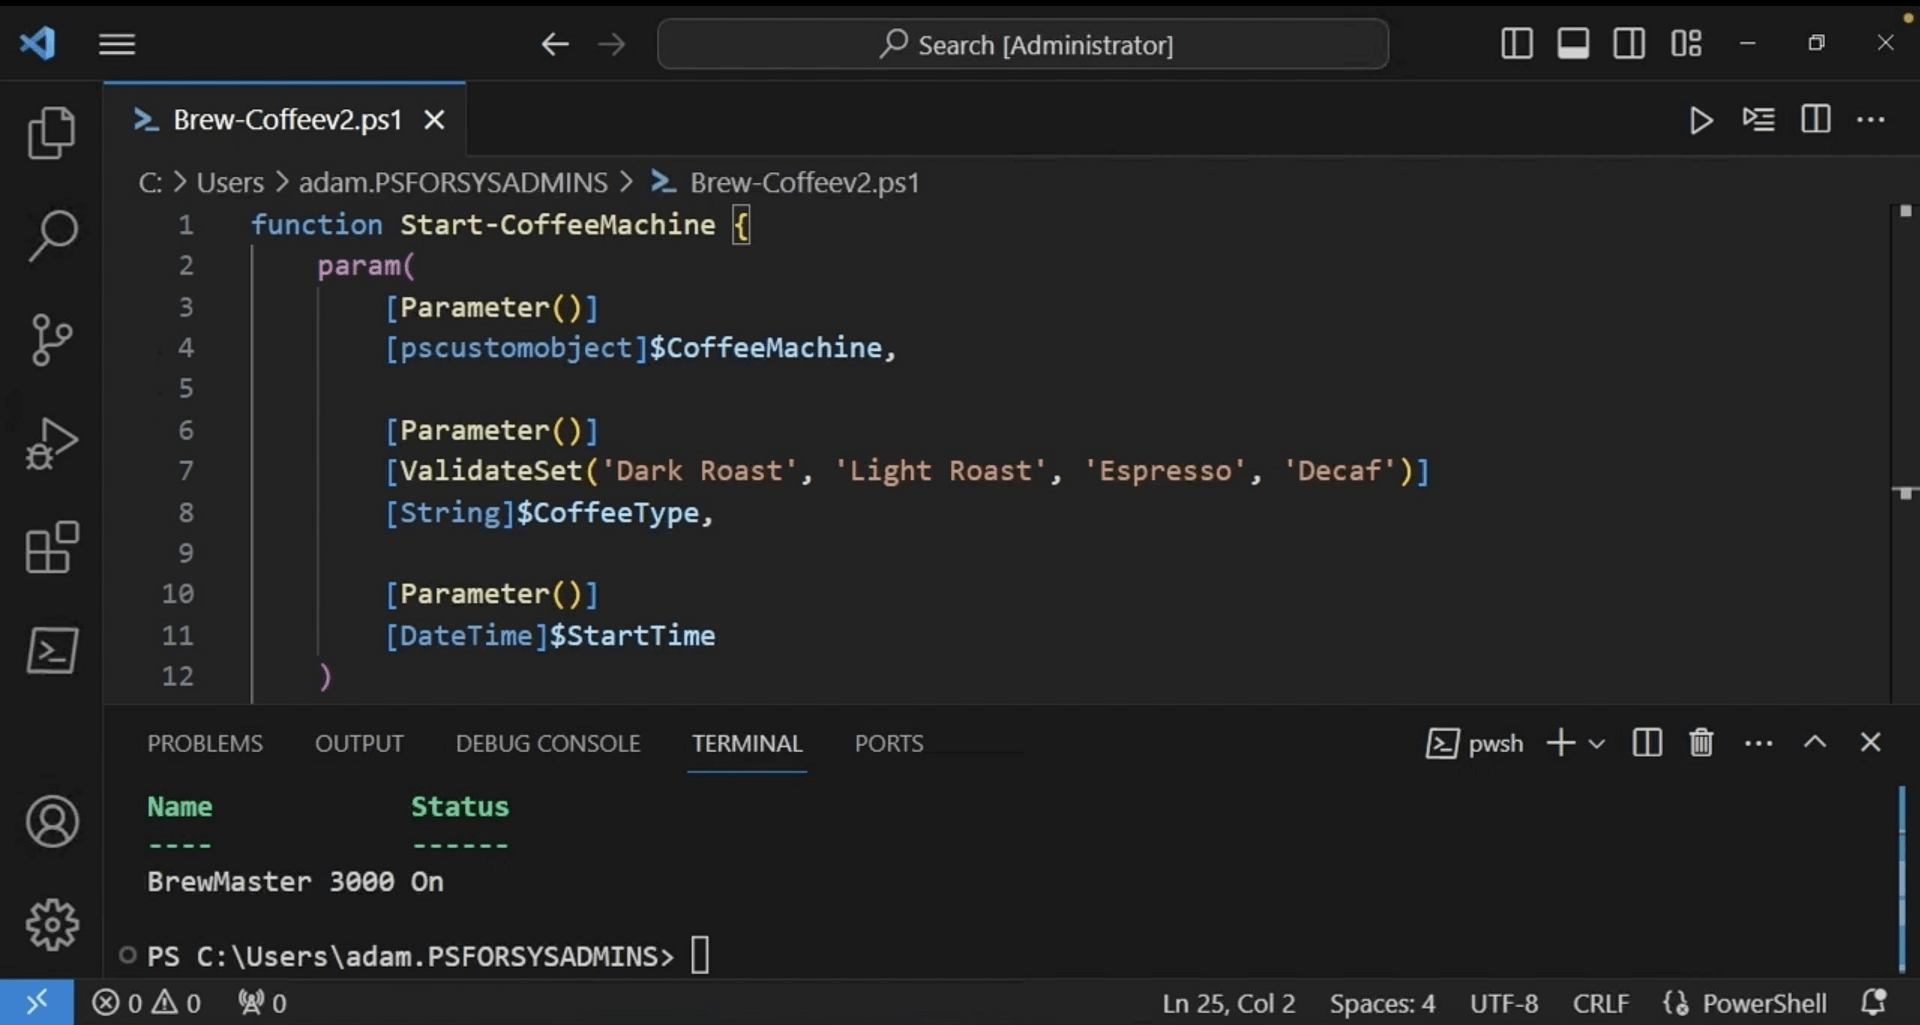Switch to the DEBUG CONSOLE tab

[548, 743]
